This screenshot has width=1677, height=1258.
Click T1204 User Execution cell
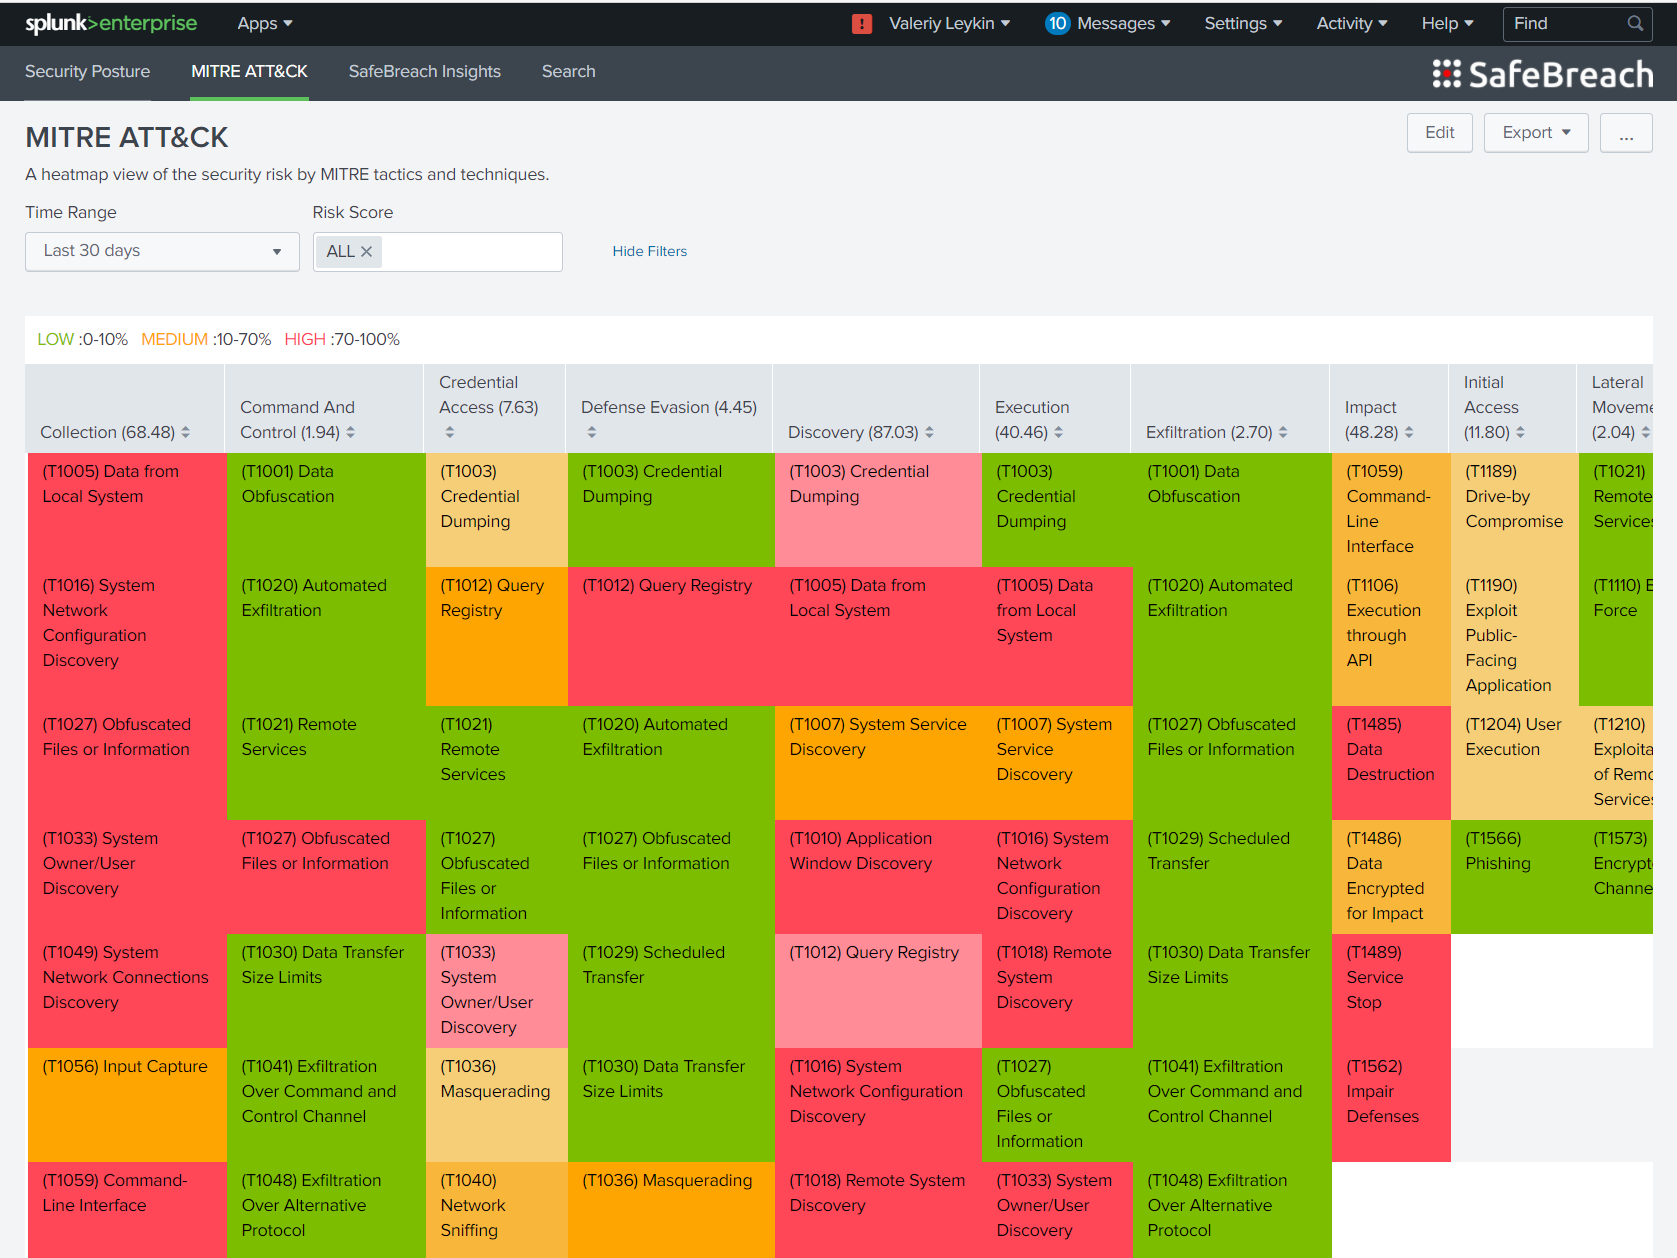click(x=1515, y=763)
